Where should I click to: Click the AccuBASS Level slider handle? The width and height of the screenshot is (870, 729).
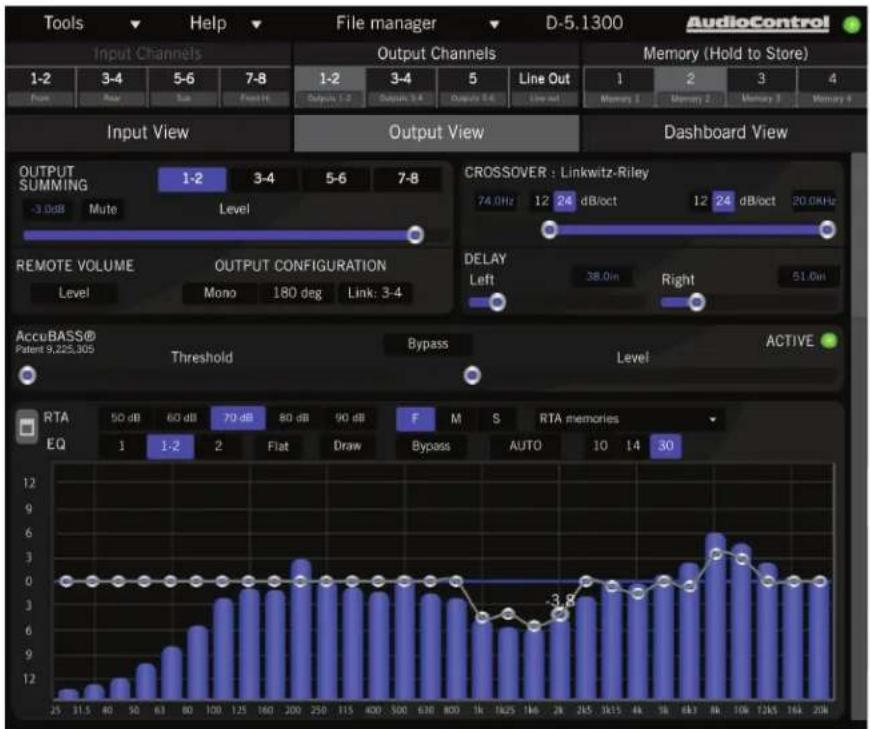click(x=472, y=376)
